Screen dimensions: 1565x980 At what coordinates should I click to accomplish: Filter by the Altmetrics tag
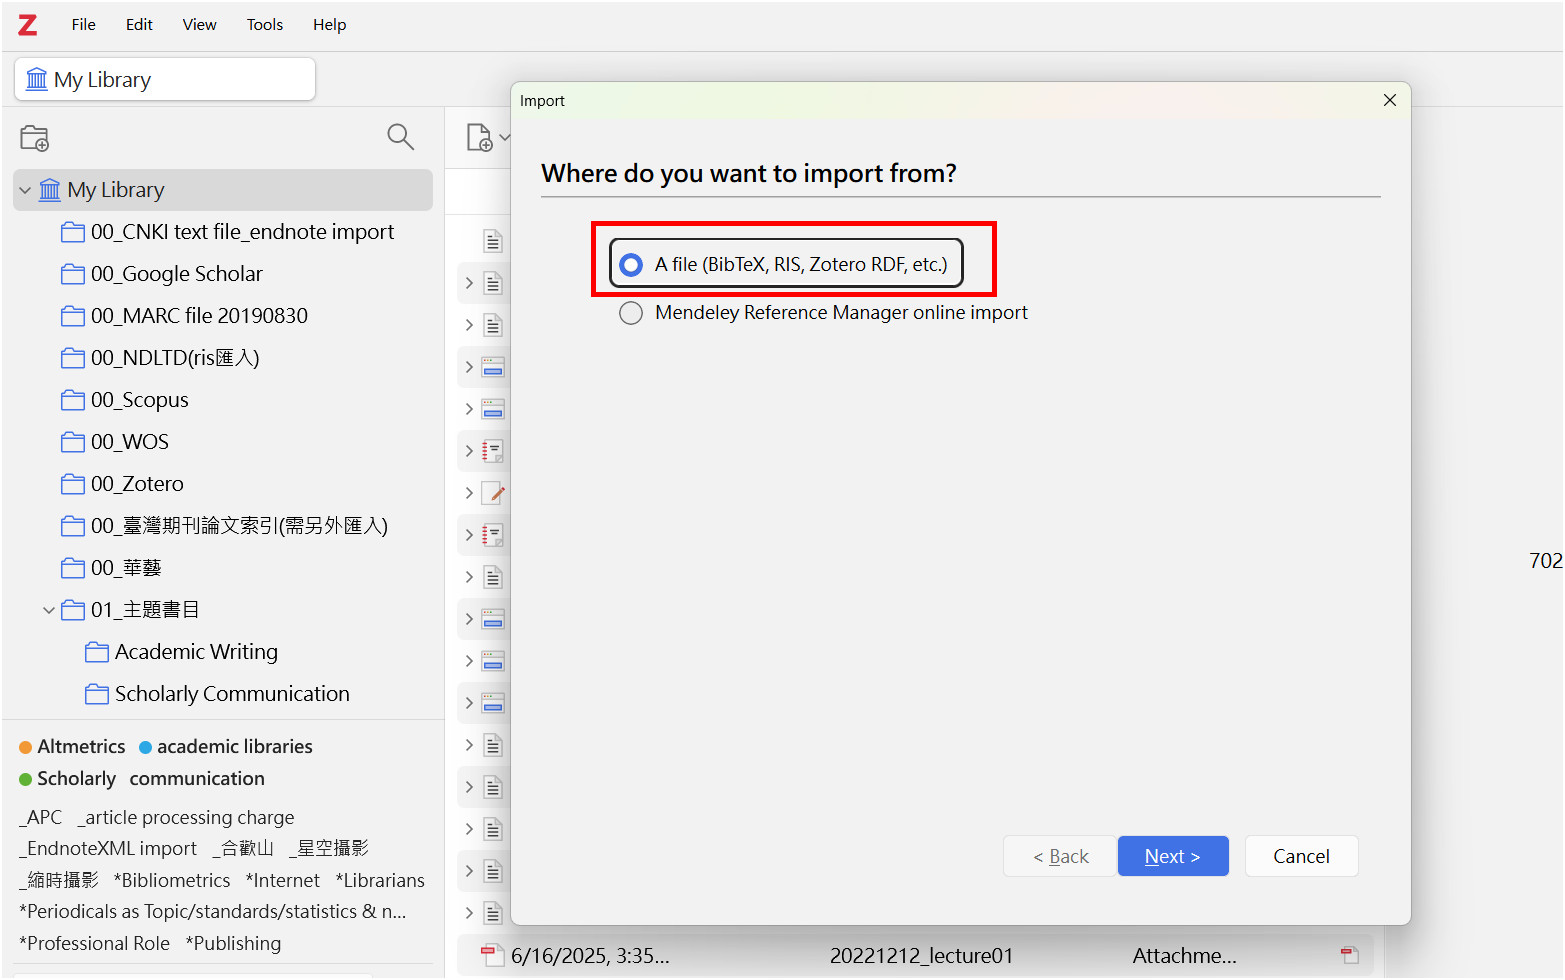81,747
